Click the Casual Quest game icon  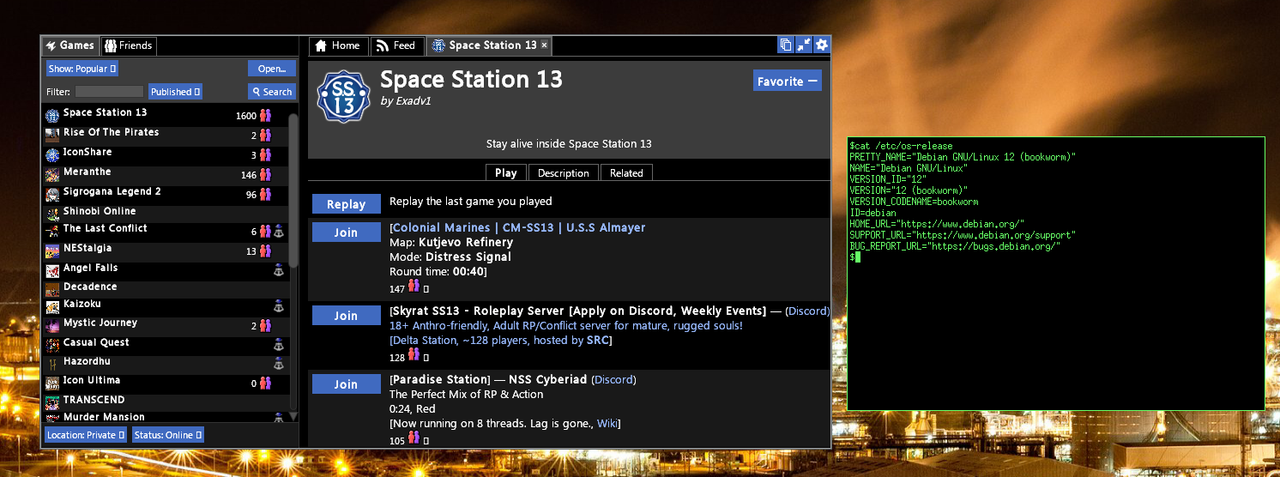(52, 344)
